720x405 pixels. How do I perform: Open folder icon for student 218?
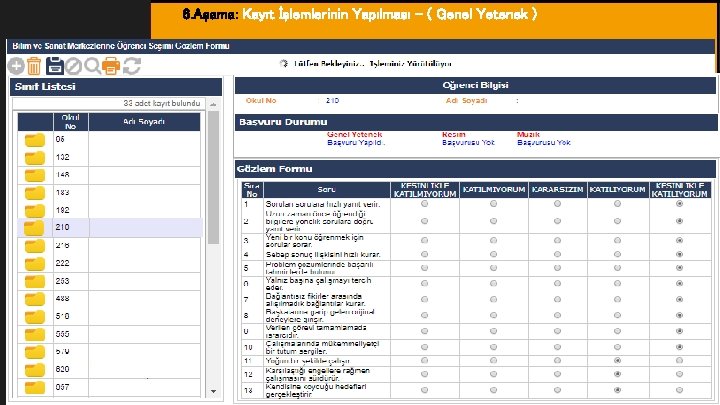pos(35,246)
